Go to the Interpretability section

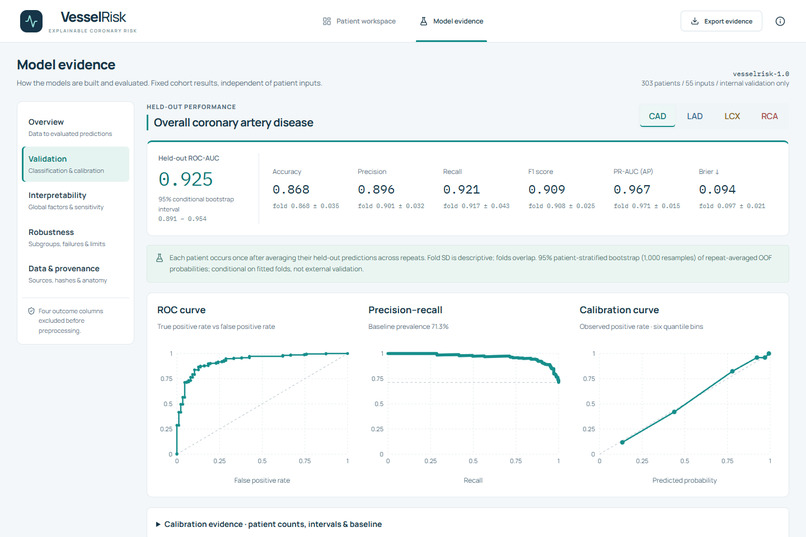click(76, 200)
